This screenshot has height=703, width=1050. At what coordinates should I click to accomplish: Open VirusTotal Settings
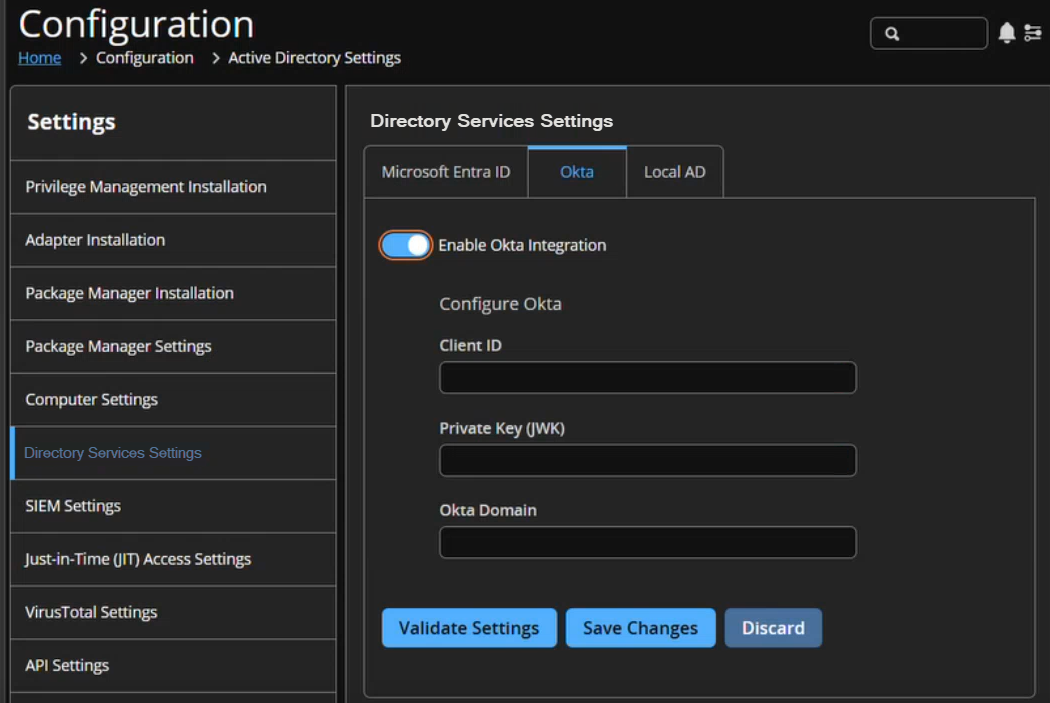point(173,613)
